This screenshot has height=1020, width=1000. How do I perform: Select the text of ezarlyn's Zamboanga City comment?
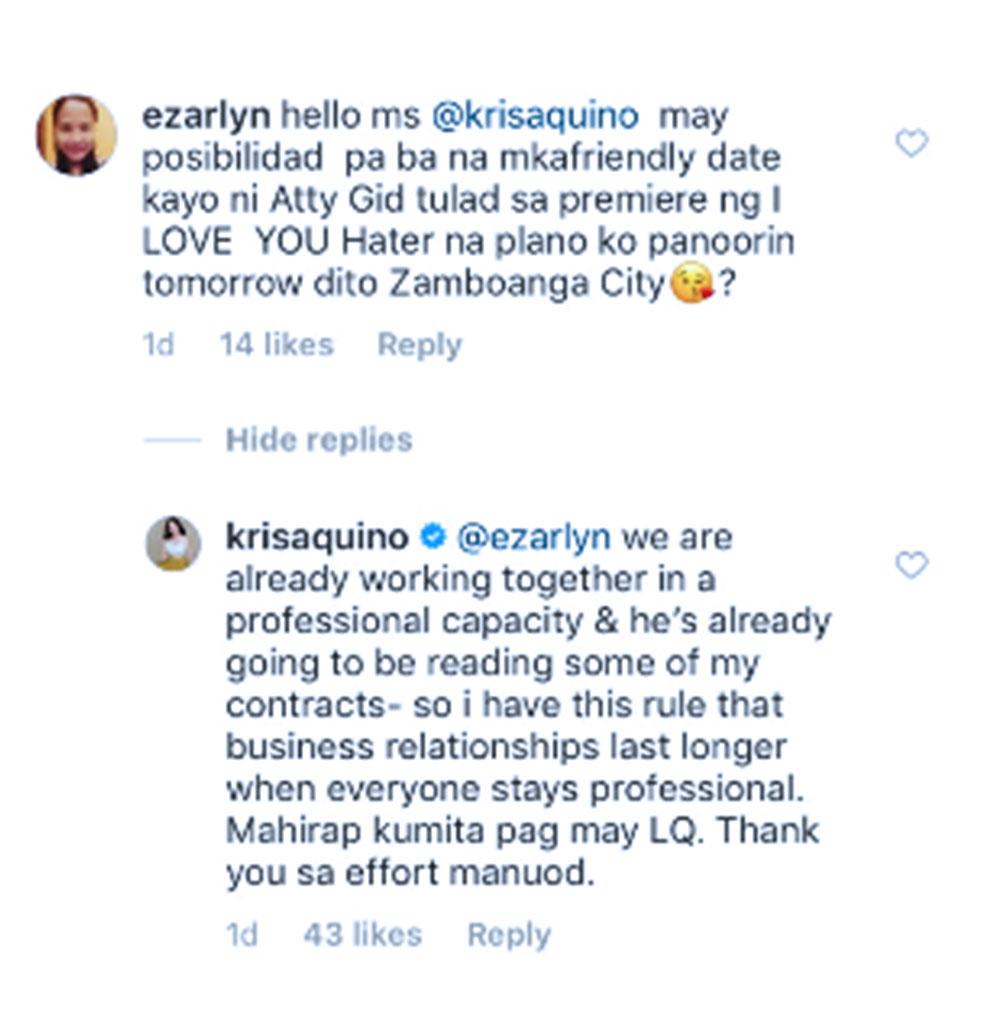pyautogui.click(x=468, y=200)
